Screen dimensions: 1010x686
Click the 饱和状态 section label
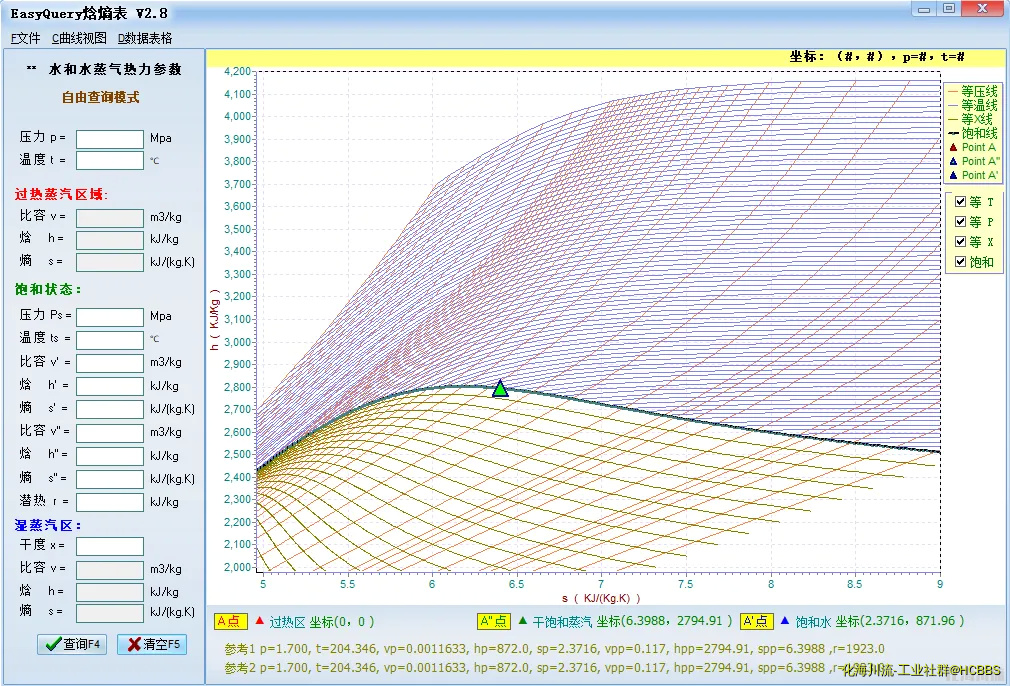click(48, 289)
